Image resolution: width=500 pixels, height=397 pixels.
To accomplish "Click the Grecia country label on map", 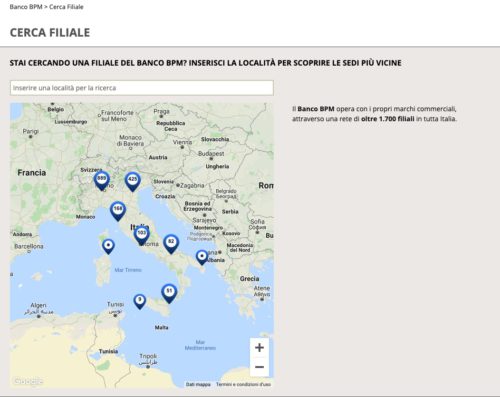I will [x=249, y=279].
